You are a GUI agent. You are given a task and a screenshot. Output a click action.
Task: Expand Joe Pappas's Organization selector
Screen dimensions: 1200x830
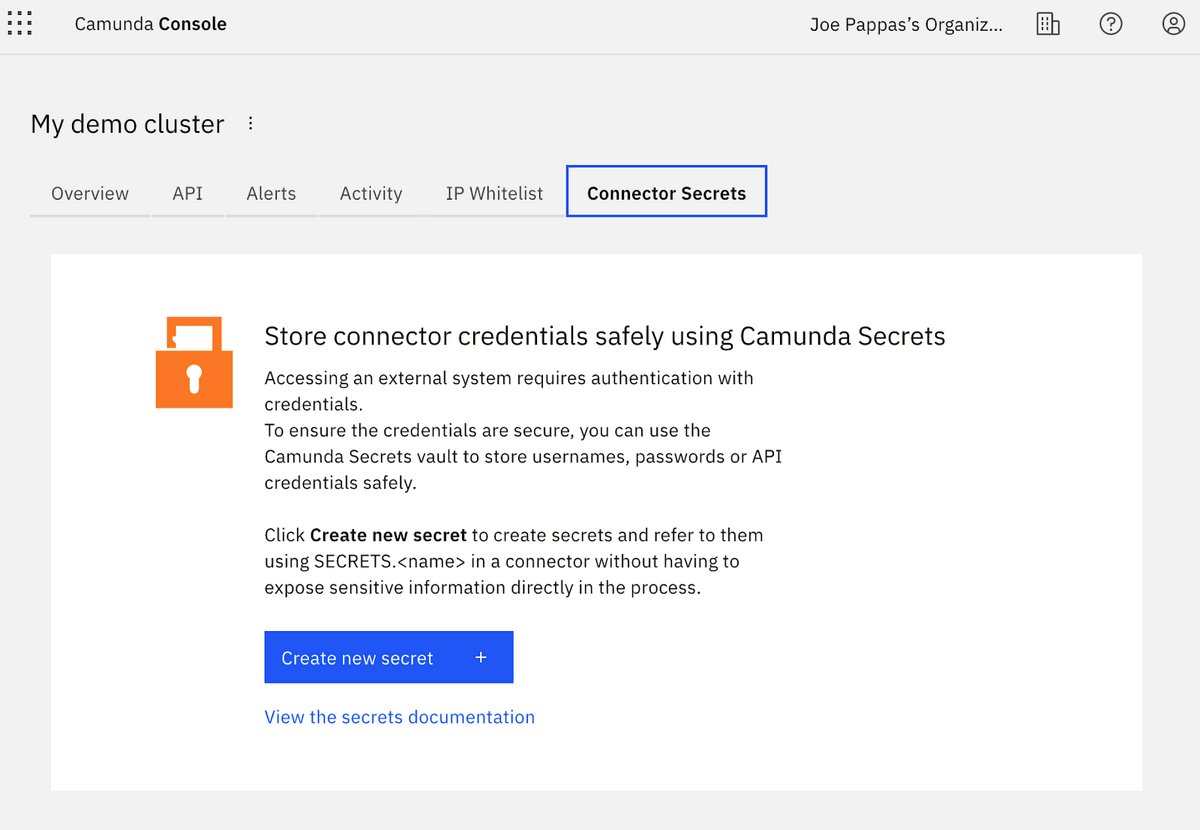[905, 23]
